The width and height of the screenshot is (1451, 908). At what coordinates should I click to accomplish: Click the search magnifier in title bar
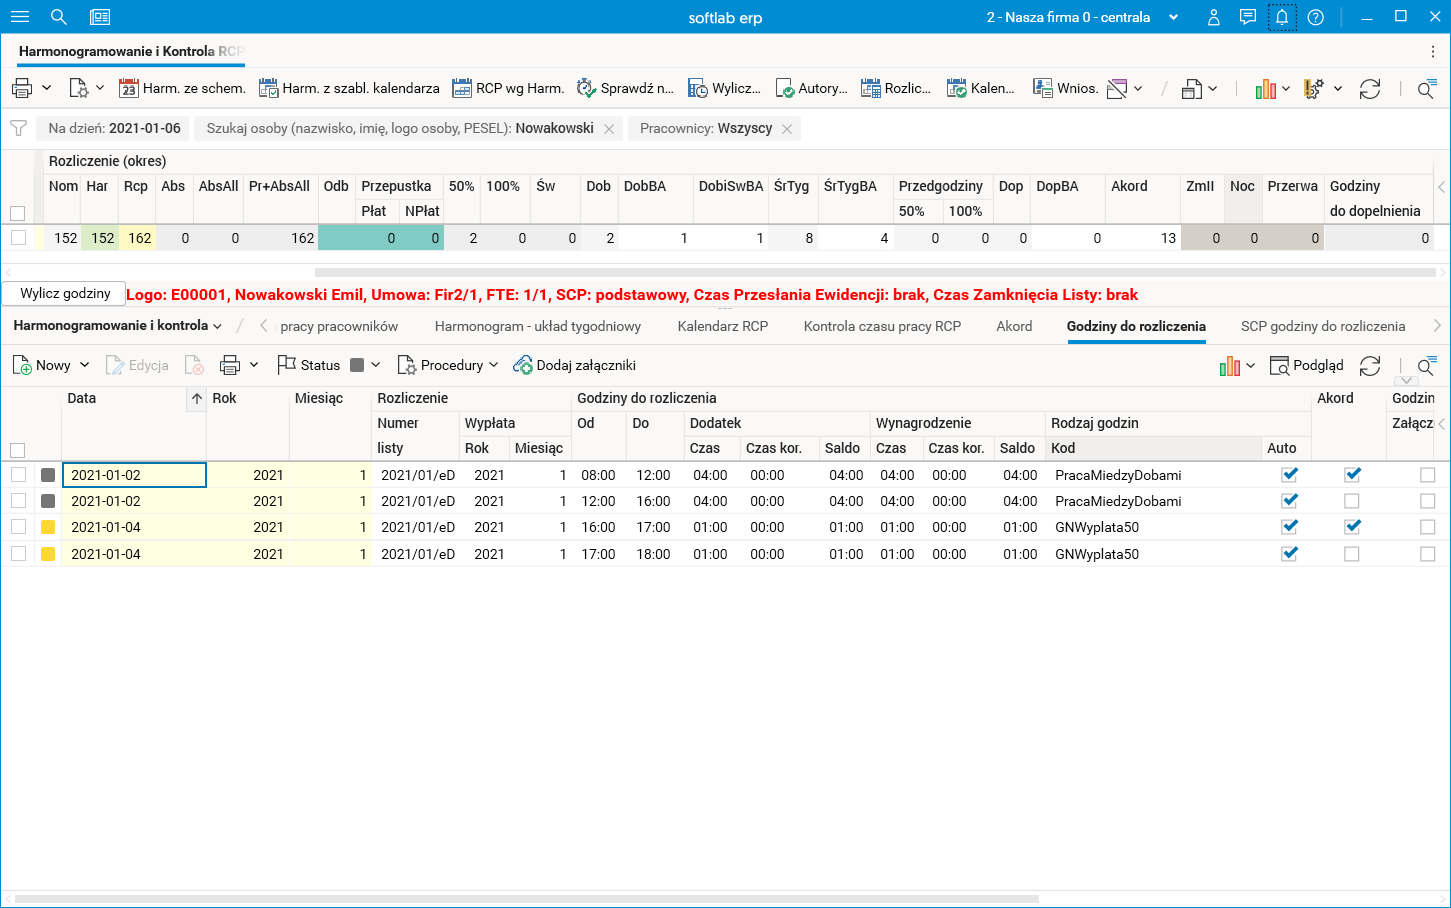tap(59, 17)
